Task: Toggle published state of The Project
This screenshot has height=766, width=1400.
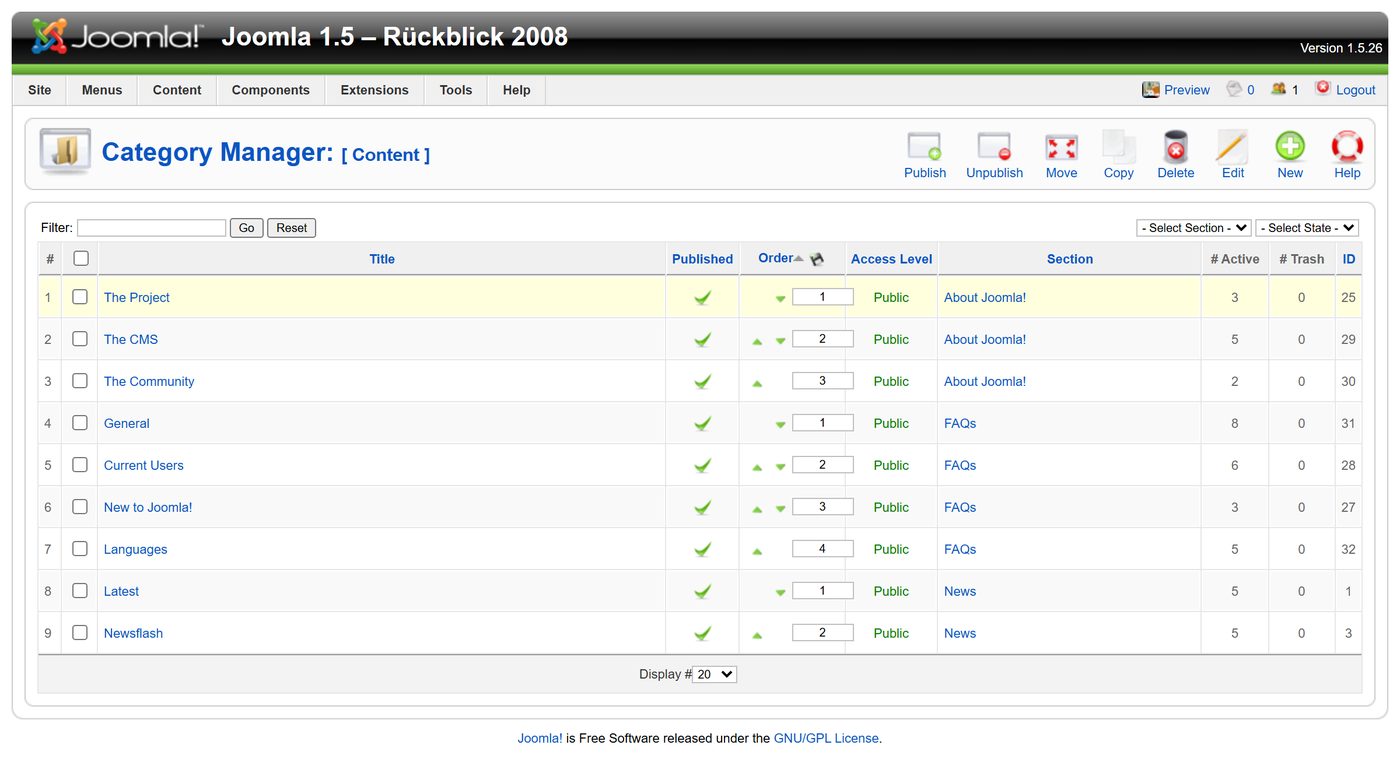Action: [x=703, y=298]
